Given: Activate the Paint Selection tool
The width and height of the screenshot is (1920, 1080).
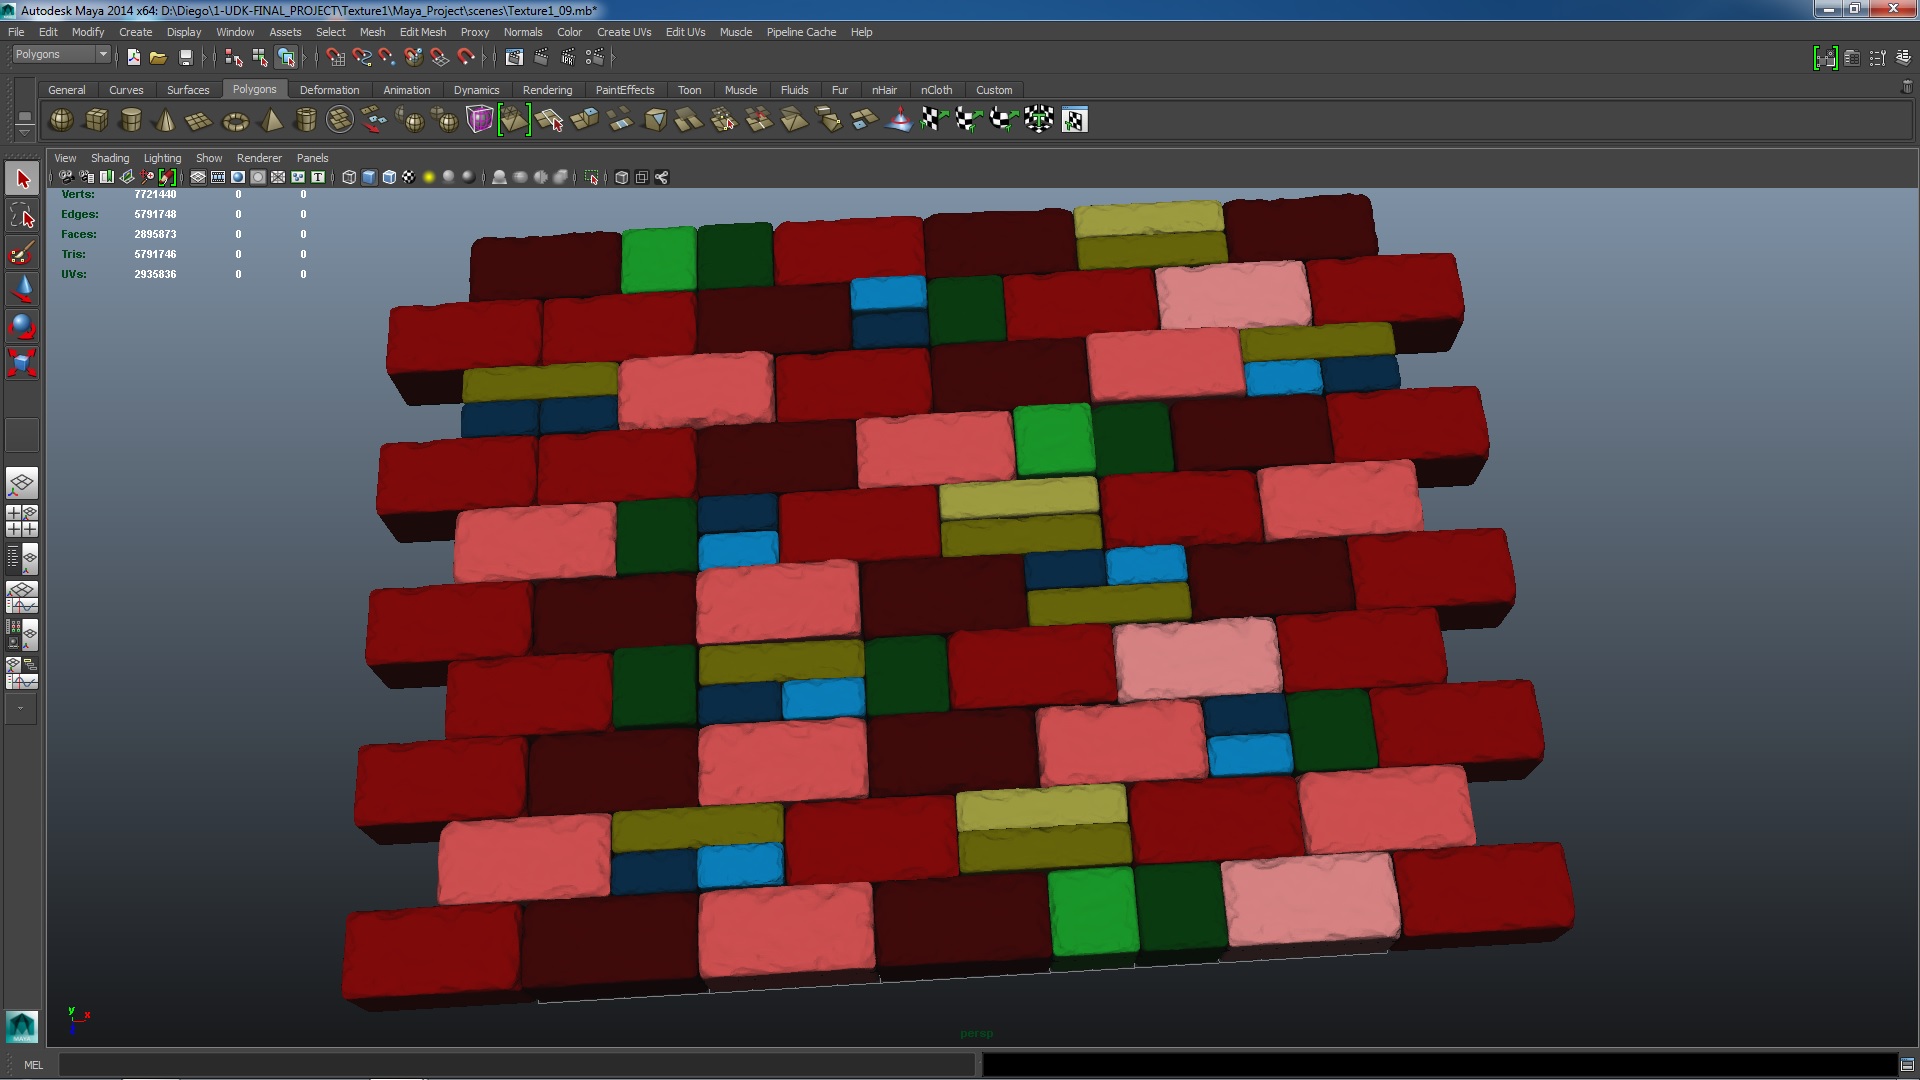Looking at the screenshot, I should tap(22, 252).
